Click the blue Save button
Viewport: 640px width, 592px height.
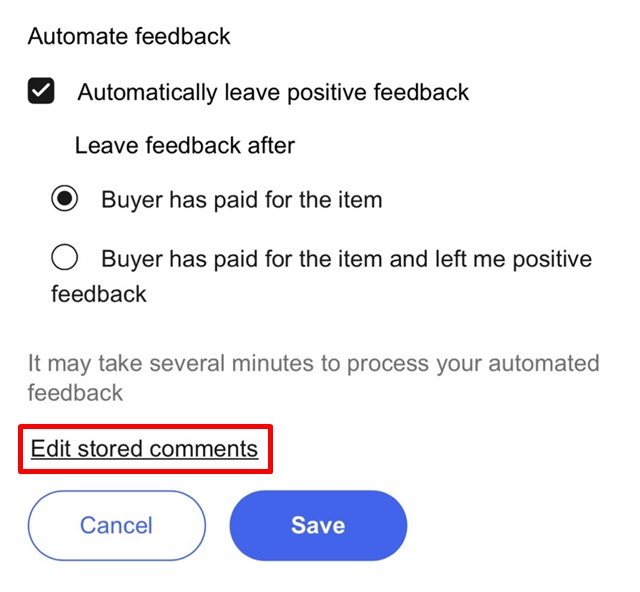[x=318, y=525]
